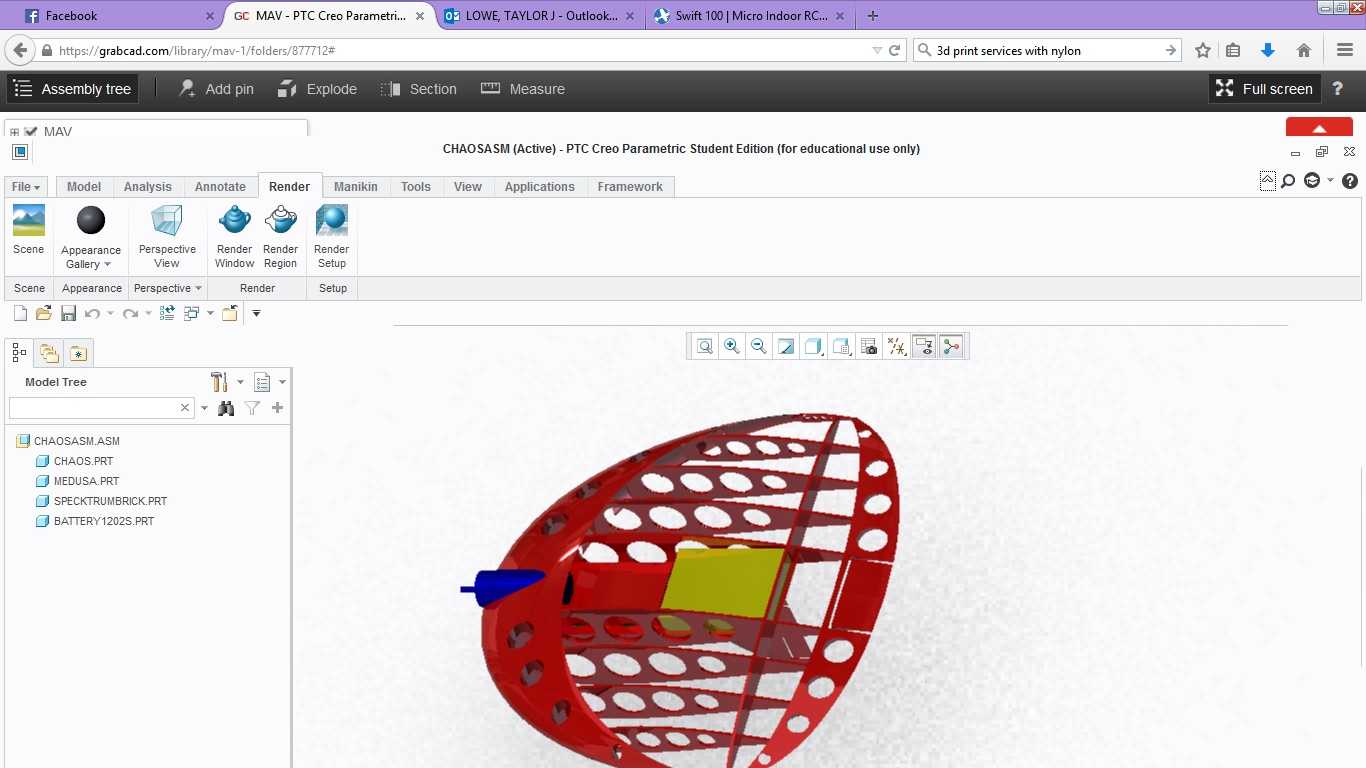
Task: Start Render Region teapot tool
Action: click(x=281, y=237)
